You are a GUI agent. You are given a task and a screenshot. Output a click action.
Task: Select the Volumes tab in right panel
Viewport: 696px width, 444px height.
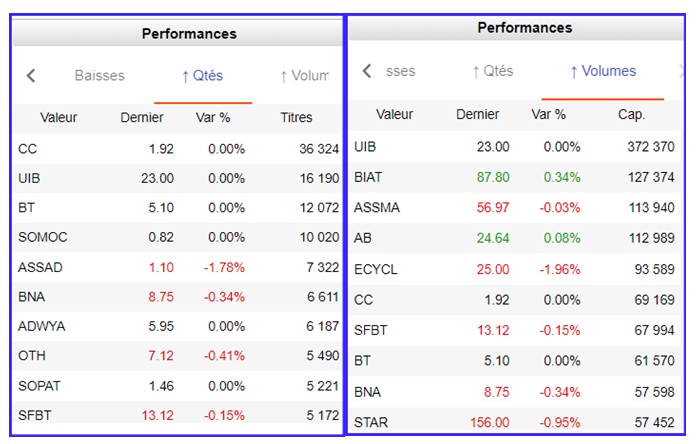[602, 71]
